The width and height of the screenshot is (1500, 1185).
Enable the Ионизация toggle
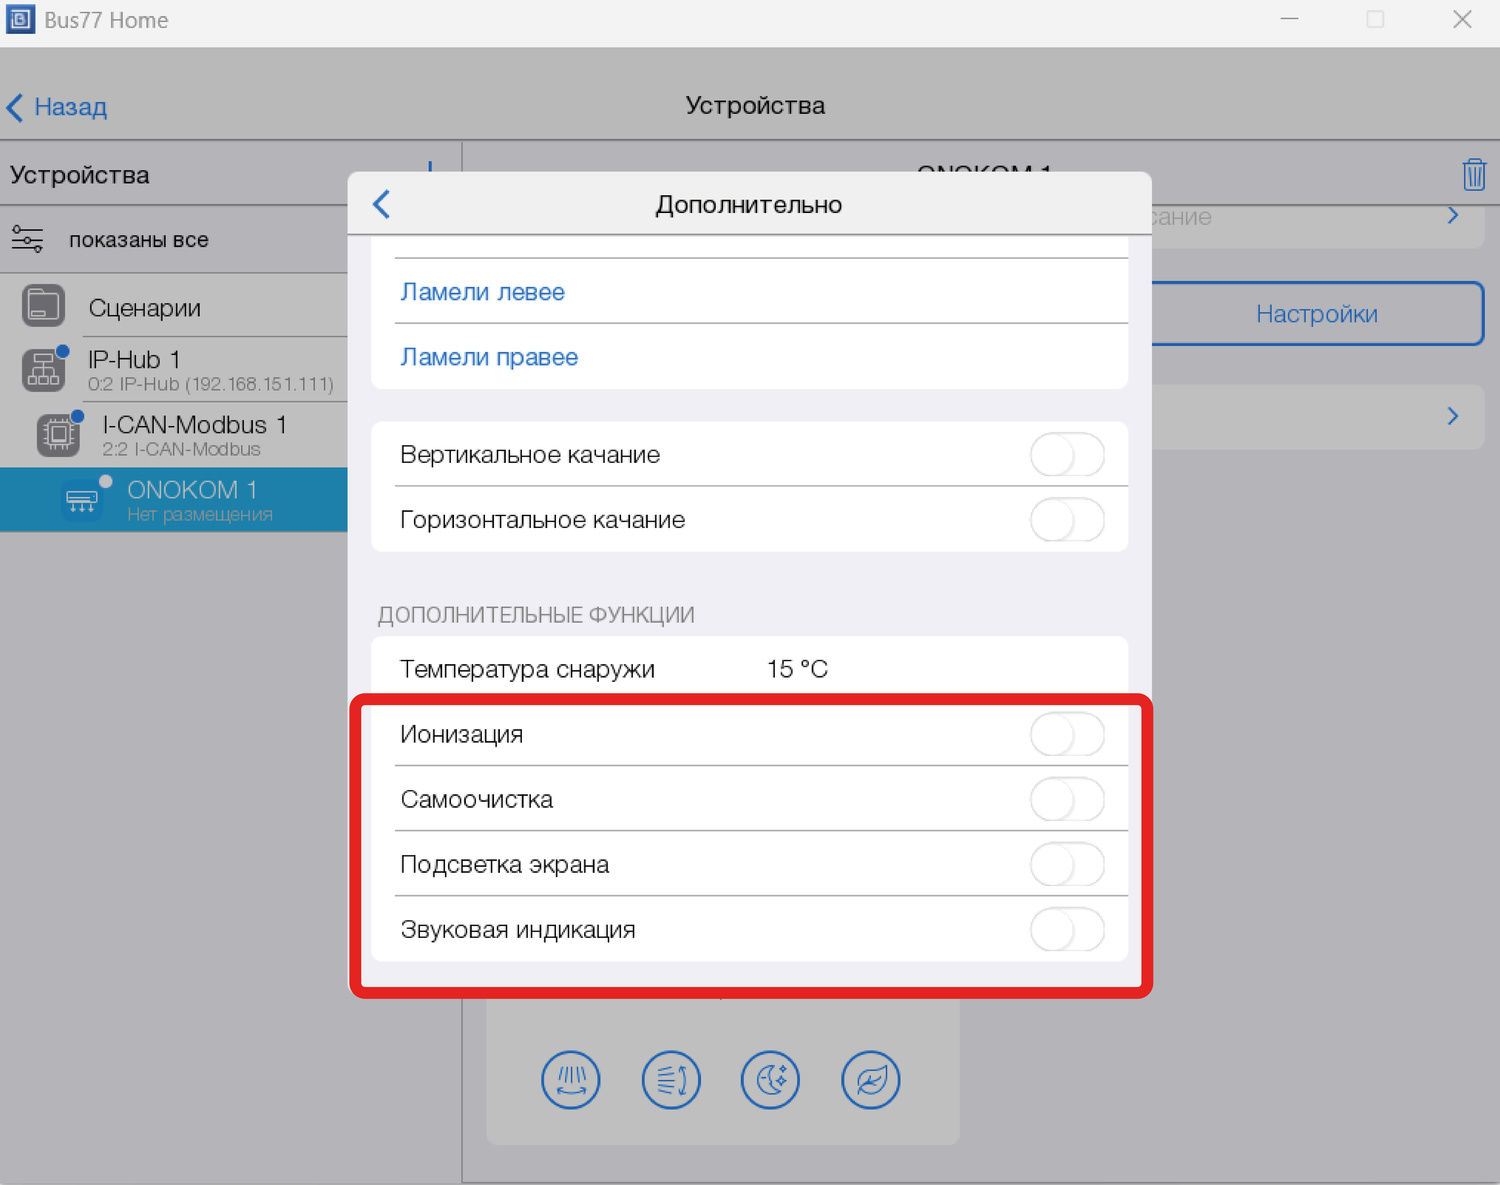pos(1066,735)
